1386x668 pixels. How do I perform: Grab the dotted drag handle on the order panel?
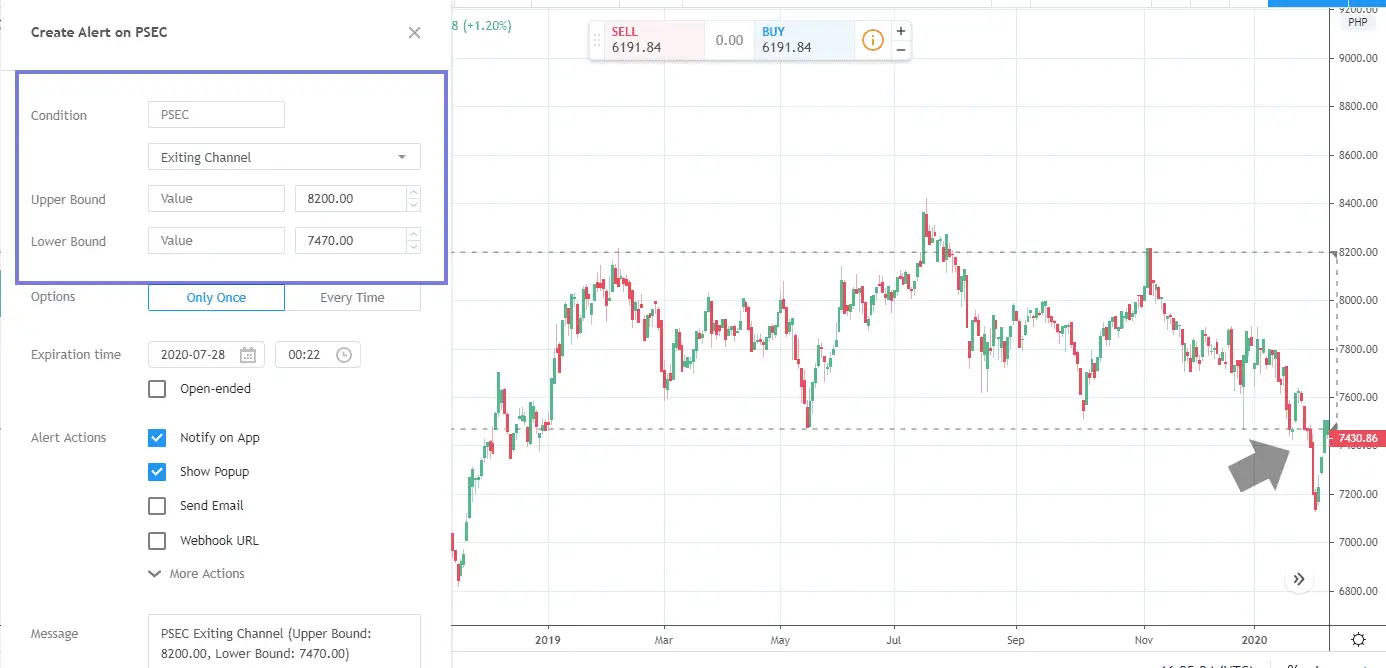coord(597,40)
